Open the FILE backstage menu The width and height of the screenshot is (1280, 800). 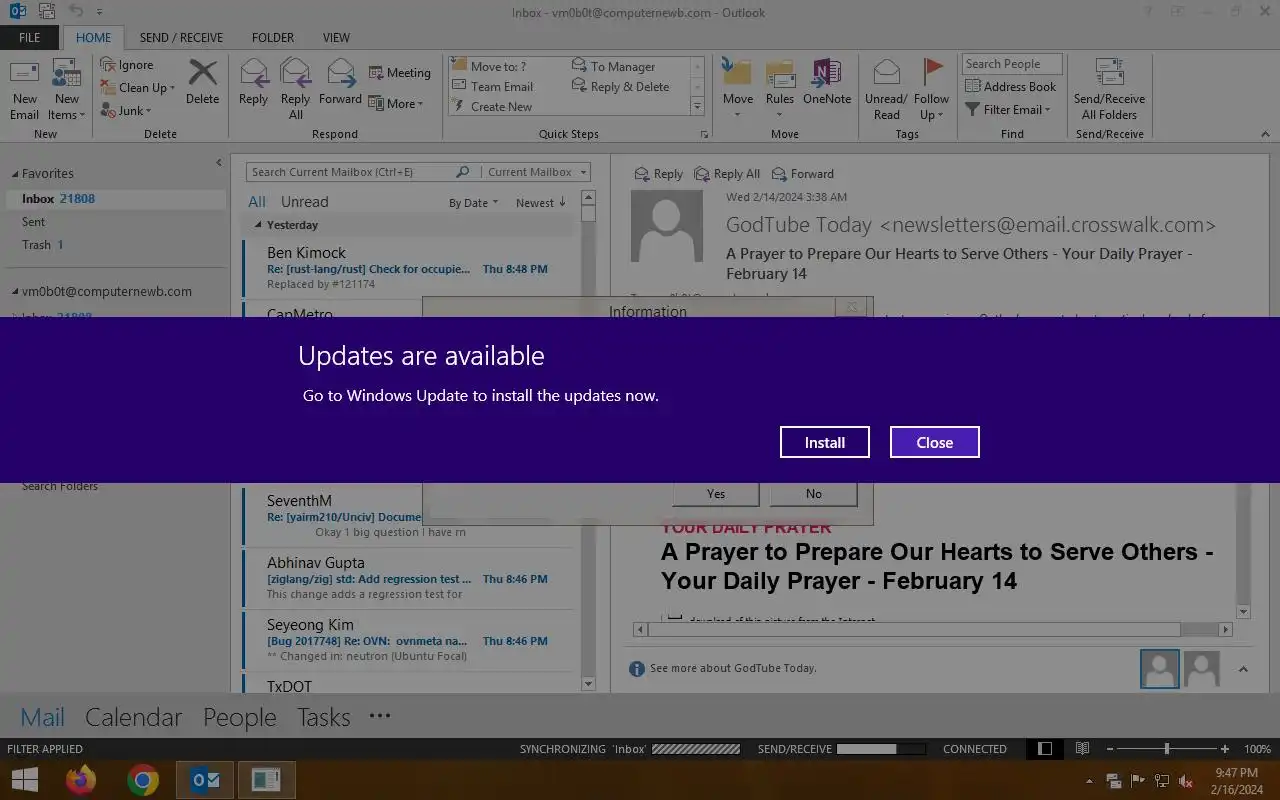(30, 38)
